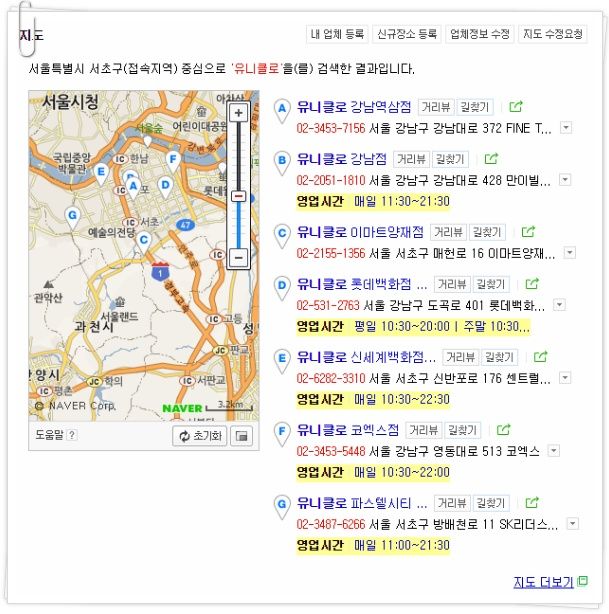Zoom out with the map minus button
609x614 pixels.
point(238,258)
